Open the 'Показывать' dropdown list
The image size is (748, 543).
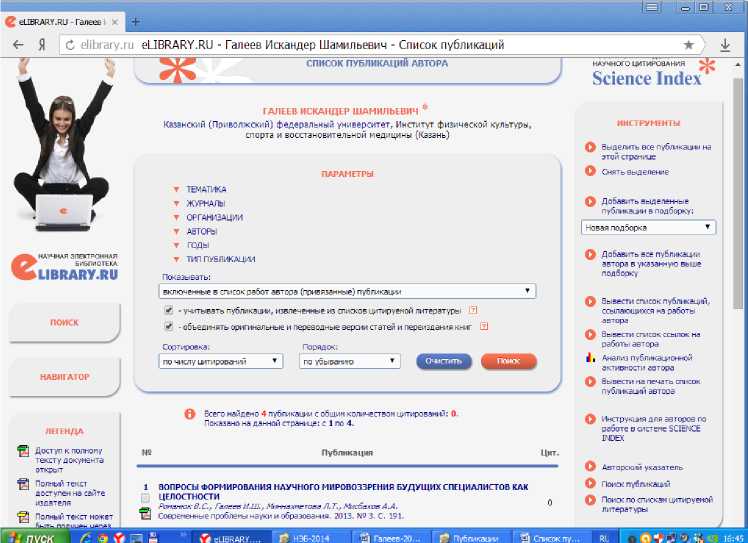tap(347, 291)
